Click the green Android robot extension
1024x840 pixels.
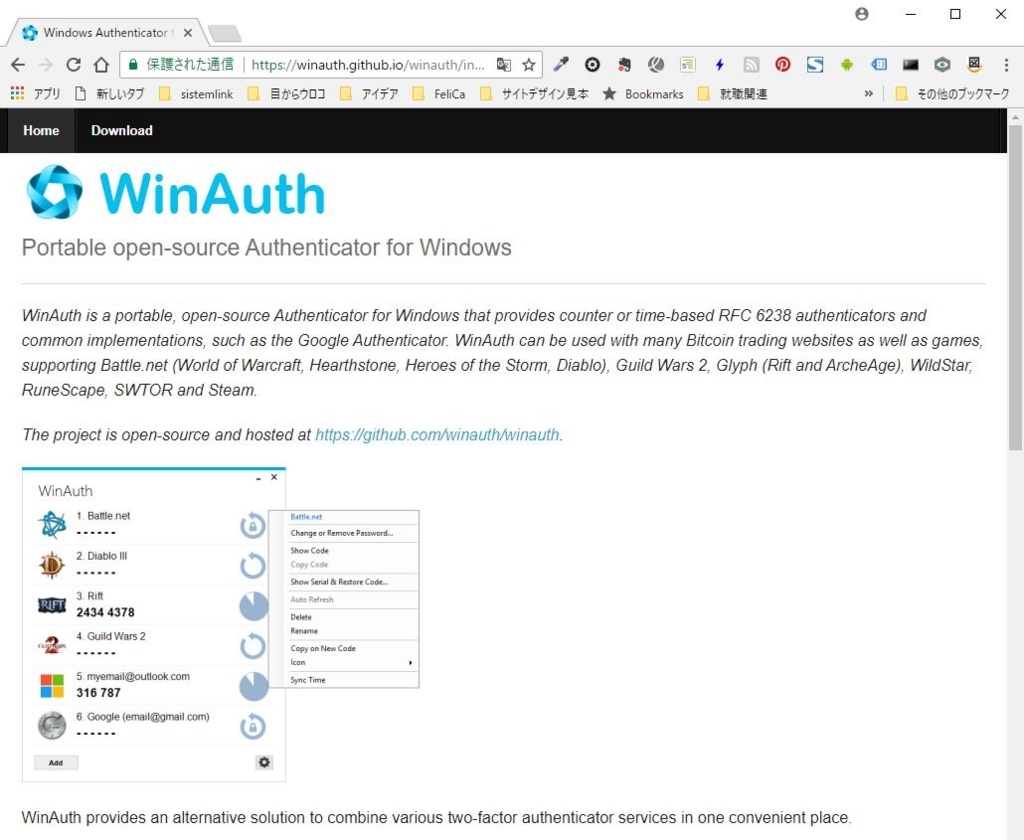tap(847, 64)
